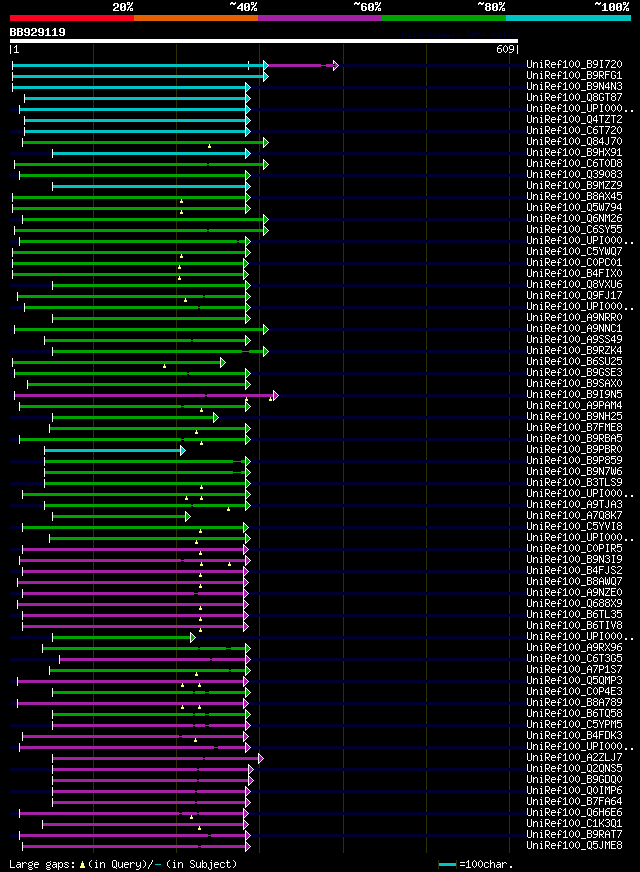The width and height of the screenshot is (640, 872).
Task: Select the UniRef100_A9PAM4 label
Action: coord(574,406)
